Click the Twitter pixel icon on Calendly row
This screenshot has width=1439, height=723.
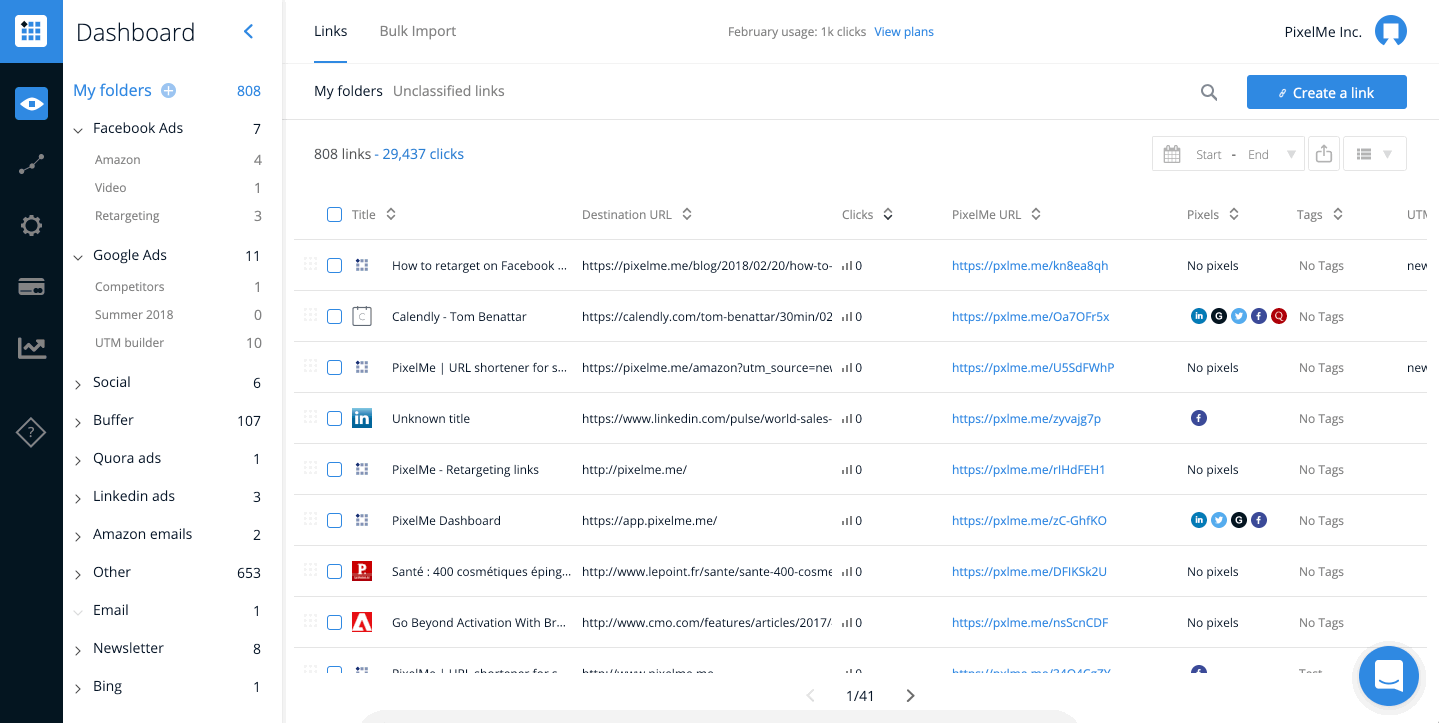(1239, 316)
